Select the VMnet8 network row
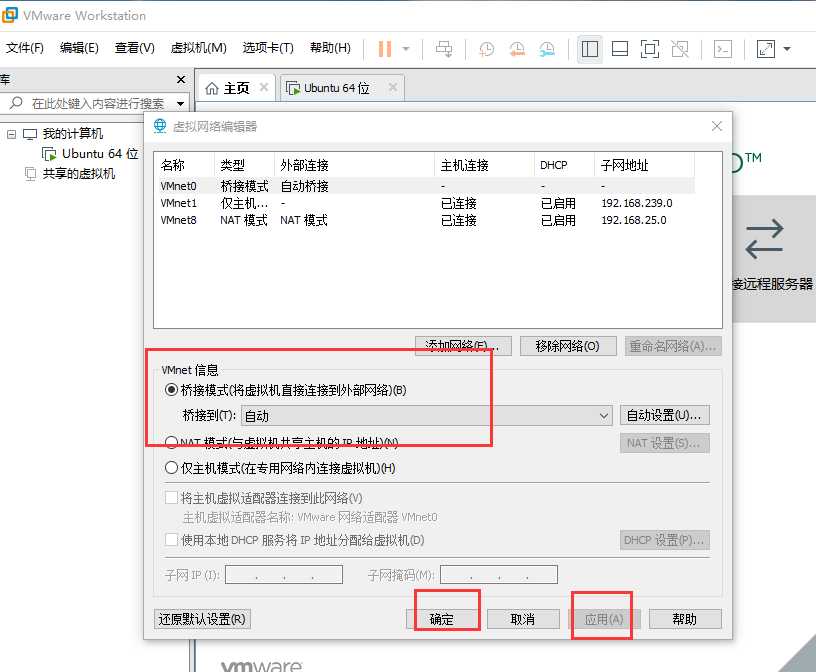Screen dimensions: 816x672 pyautogui.click(x=427, y=220)
